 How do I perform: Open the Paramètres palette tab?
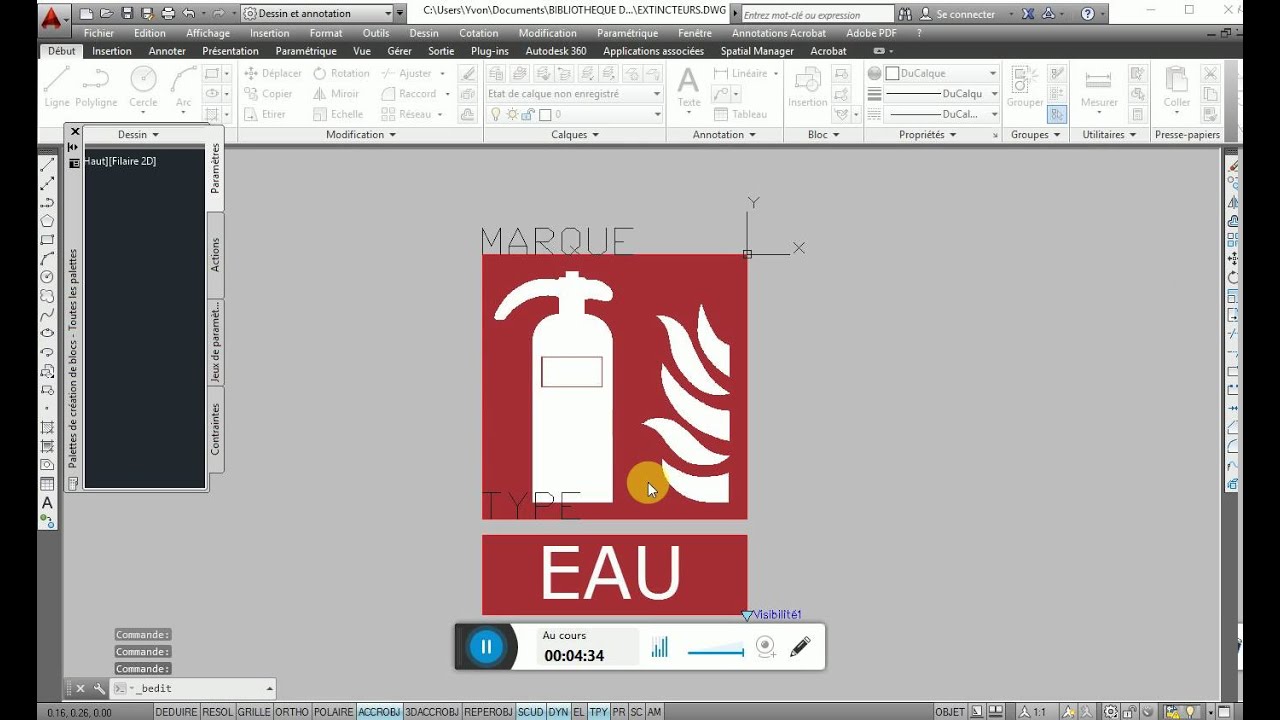[215, 168]
